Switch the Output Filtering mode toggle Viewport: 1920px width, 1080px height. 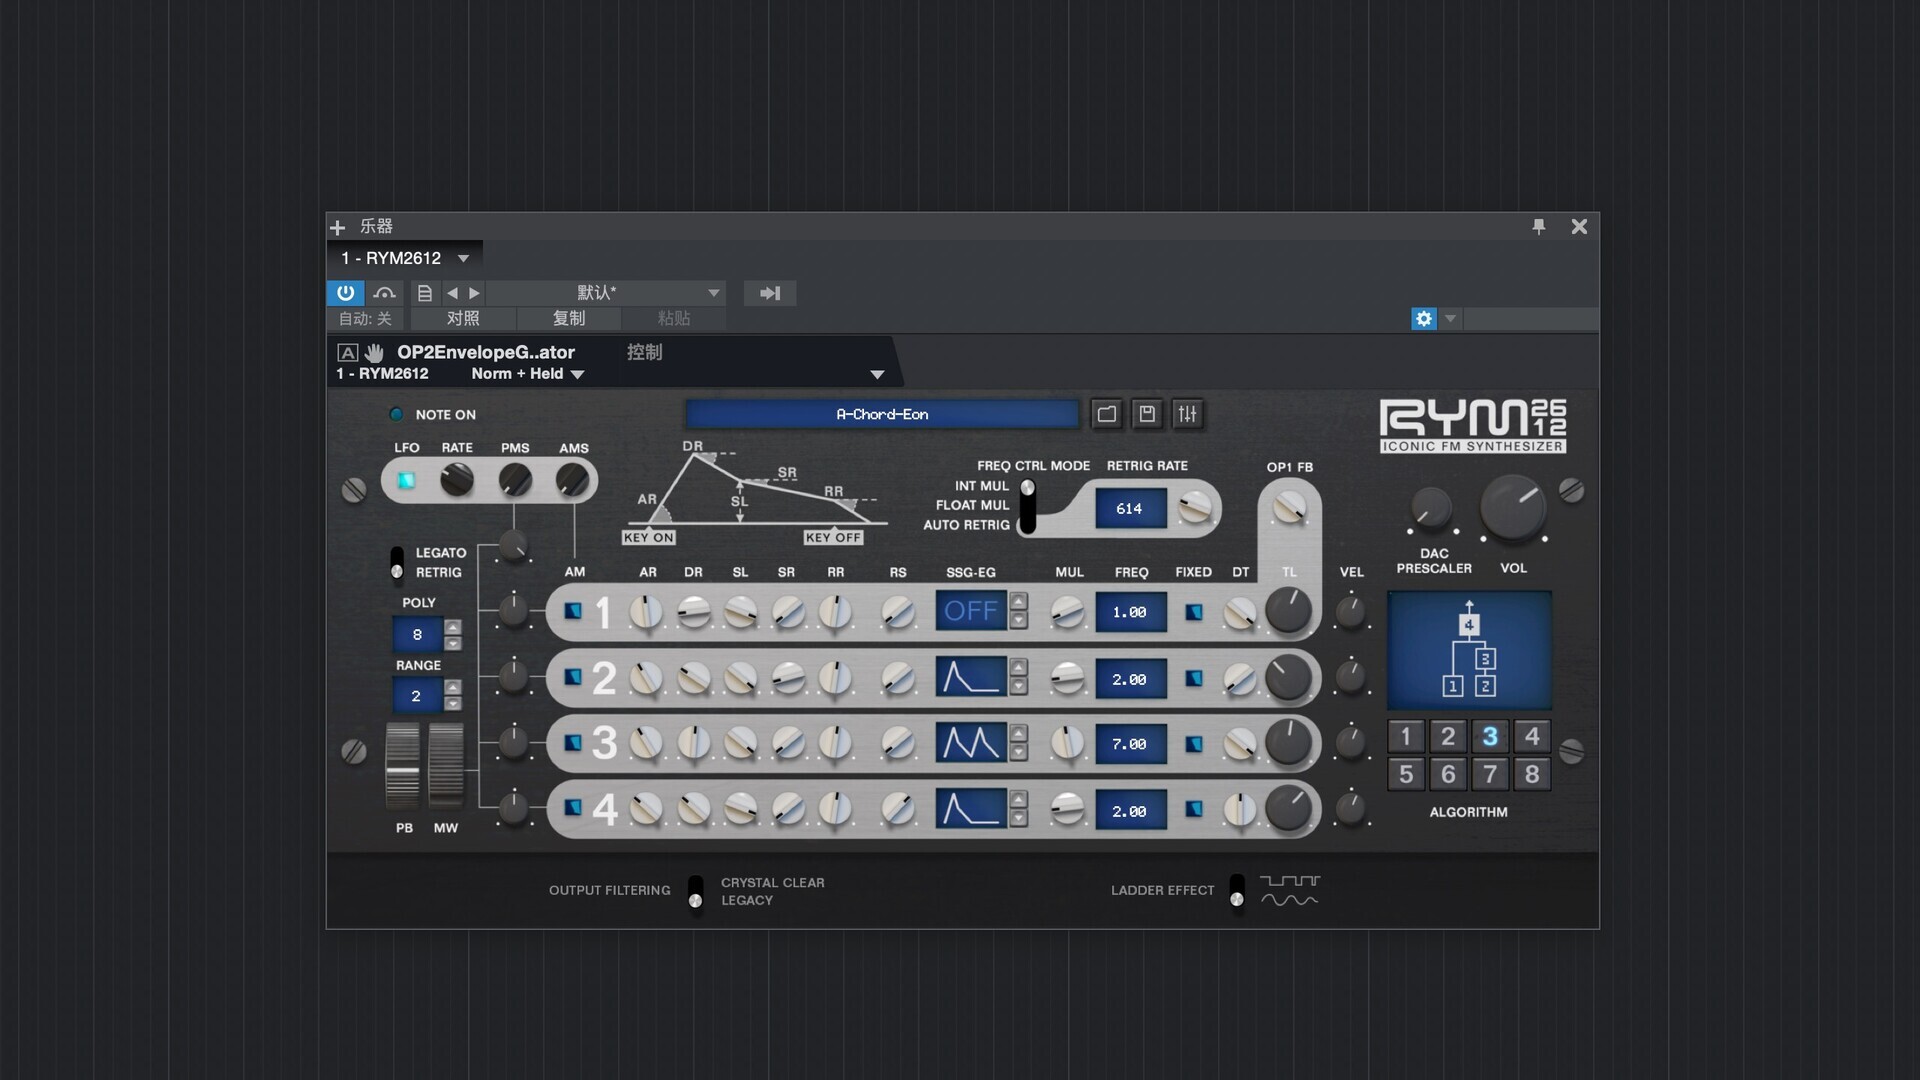point(695,891)
